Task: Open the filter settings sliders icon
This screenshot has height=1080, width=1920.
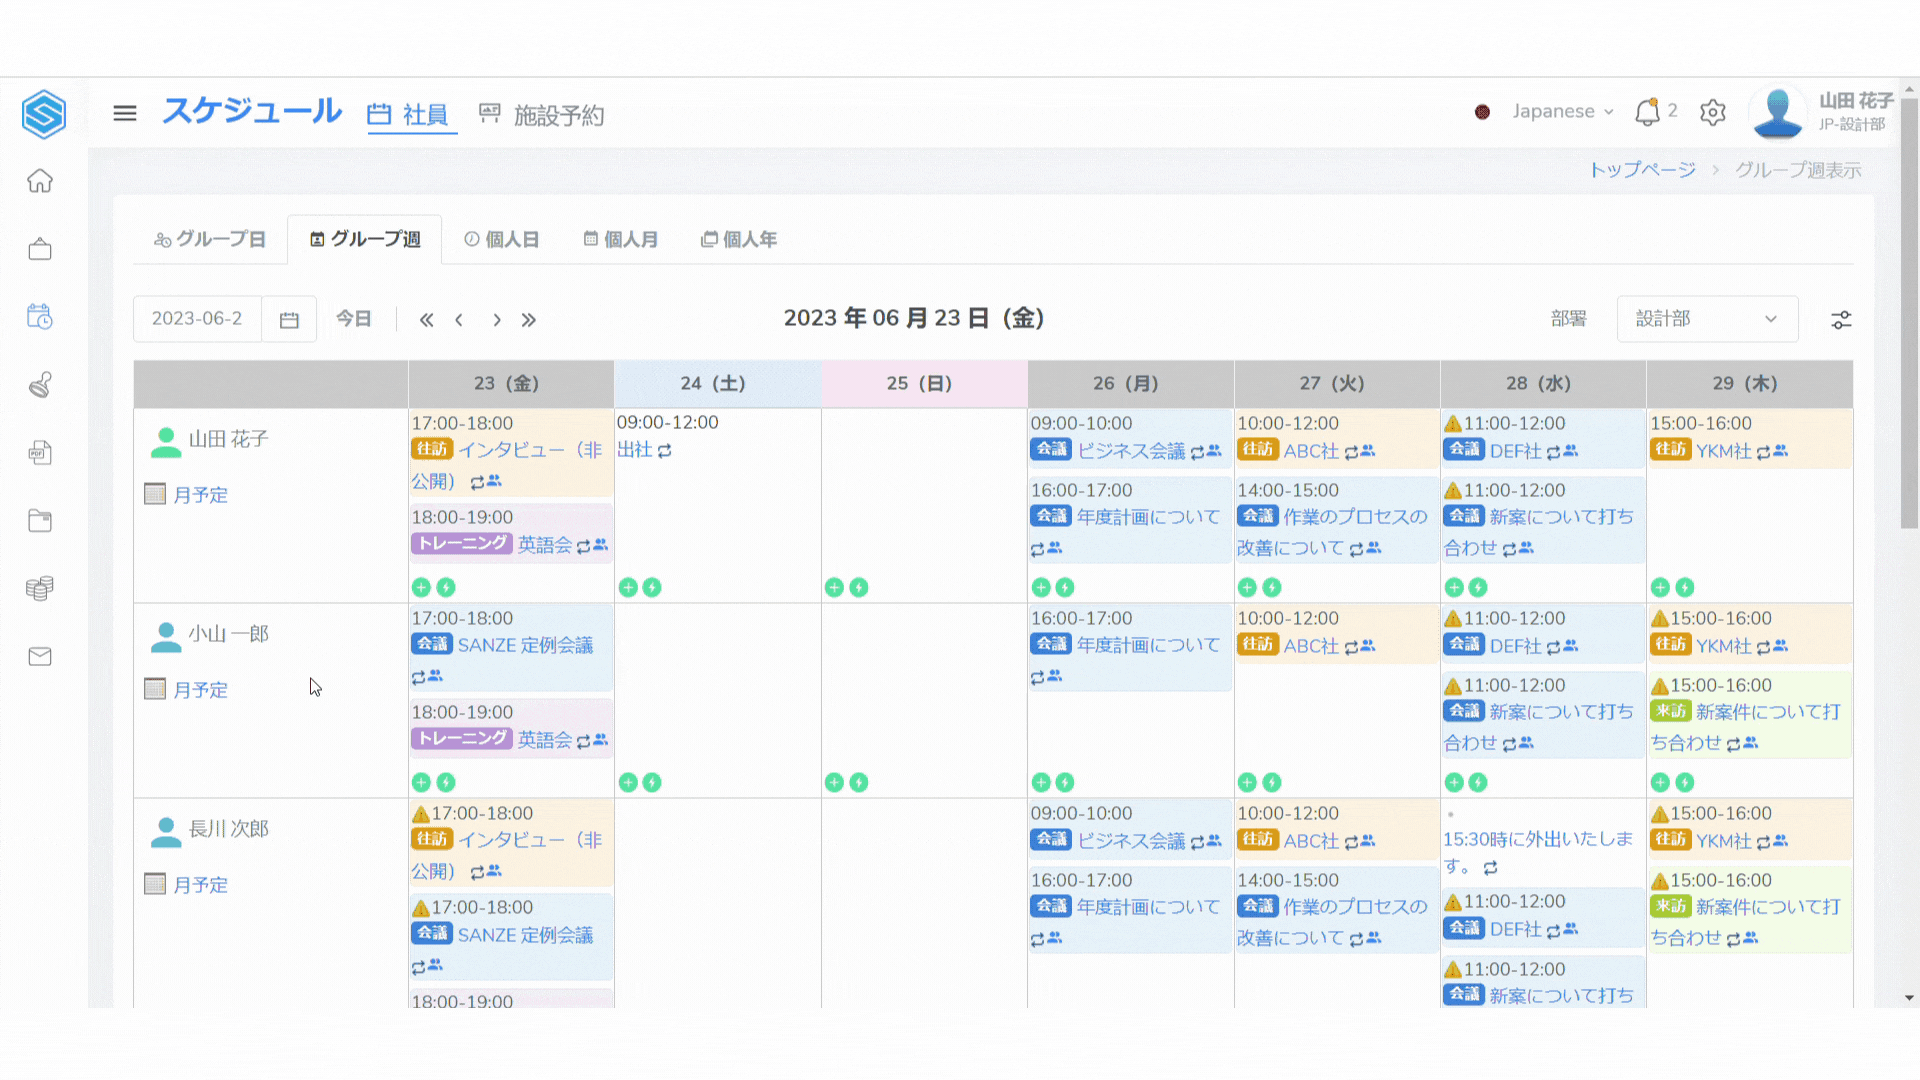Action: 1841,320
